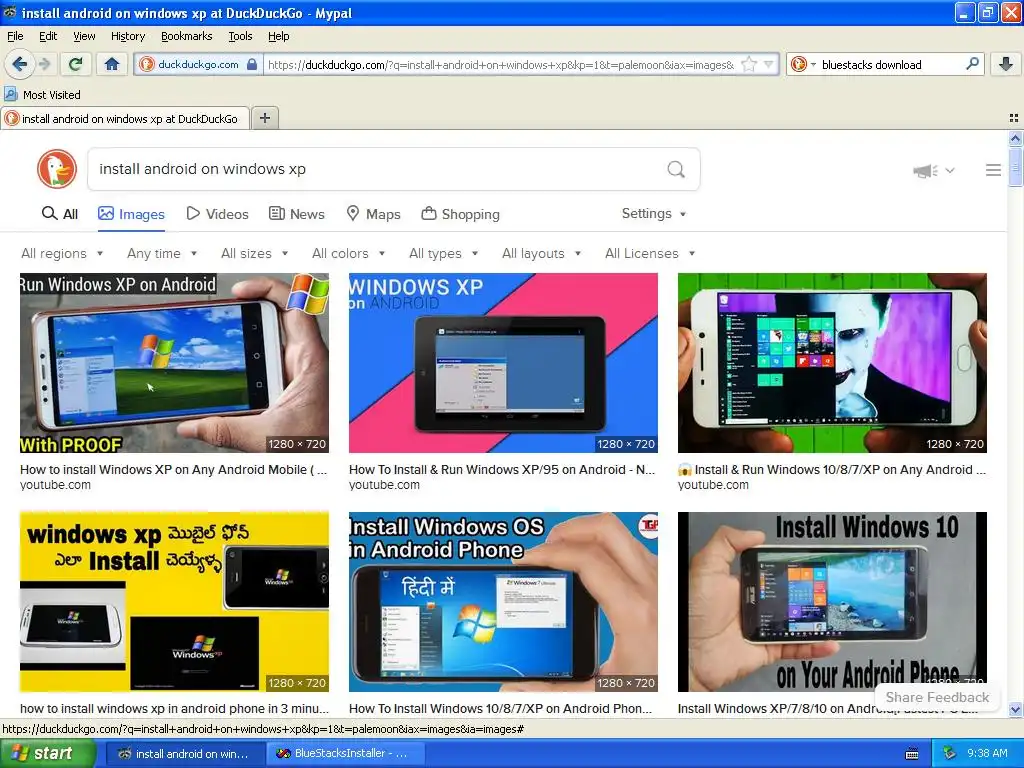Image resolution: width=1024 pixels, height=768 pixels.
Task: Select the install android on windows xp browser tab
Action: coord(125,119)
